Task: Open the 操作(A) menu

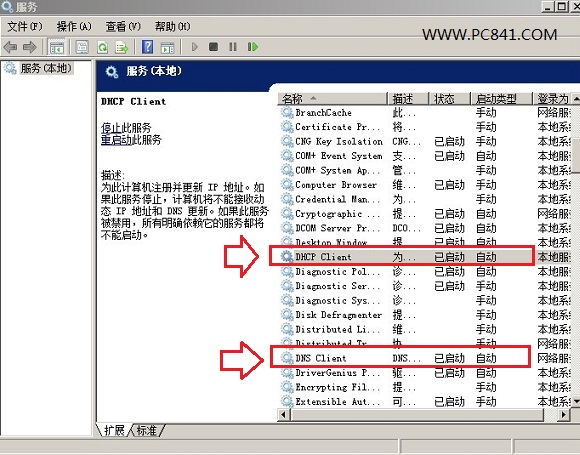Action: [74, 27]
